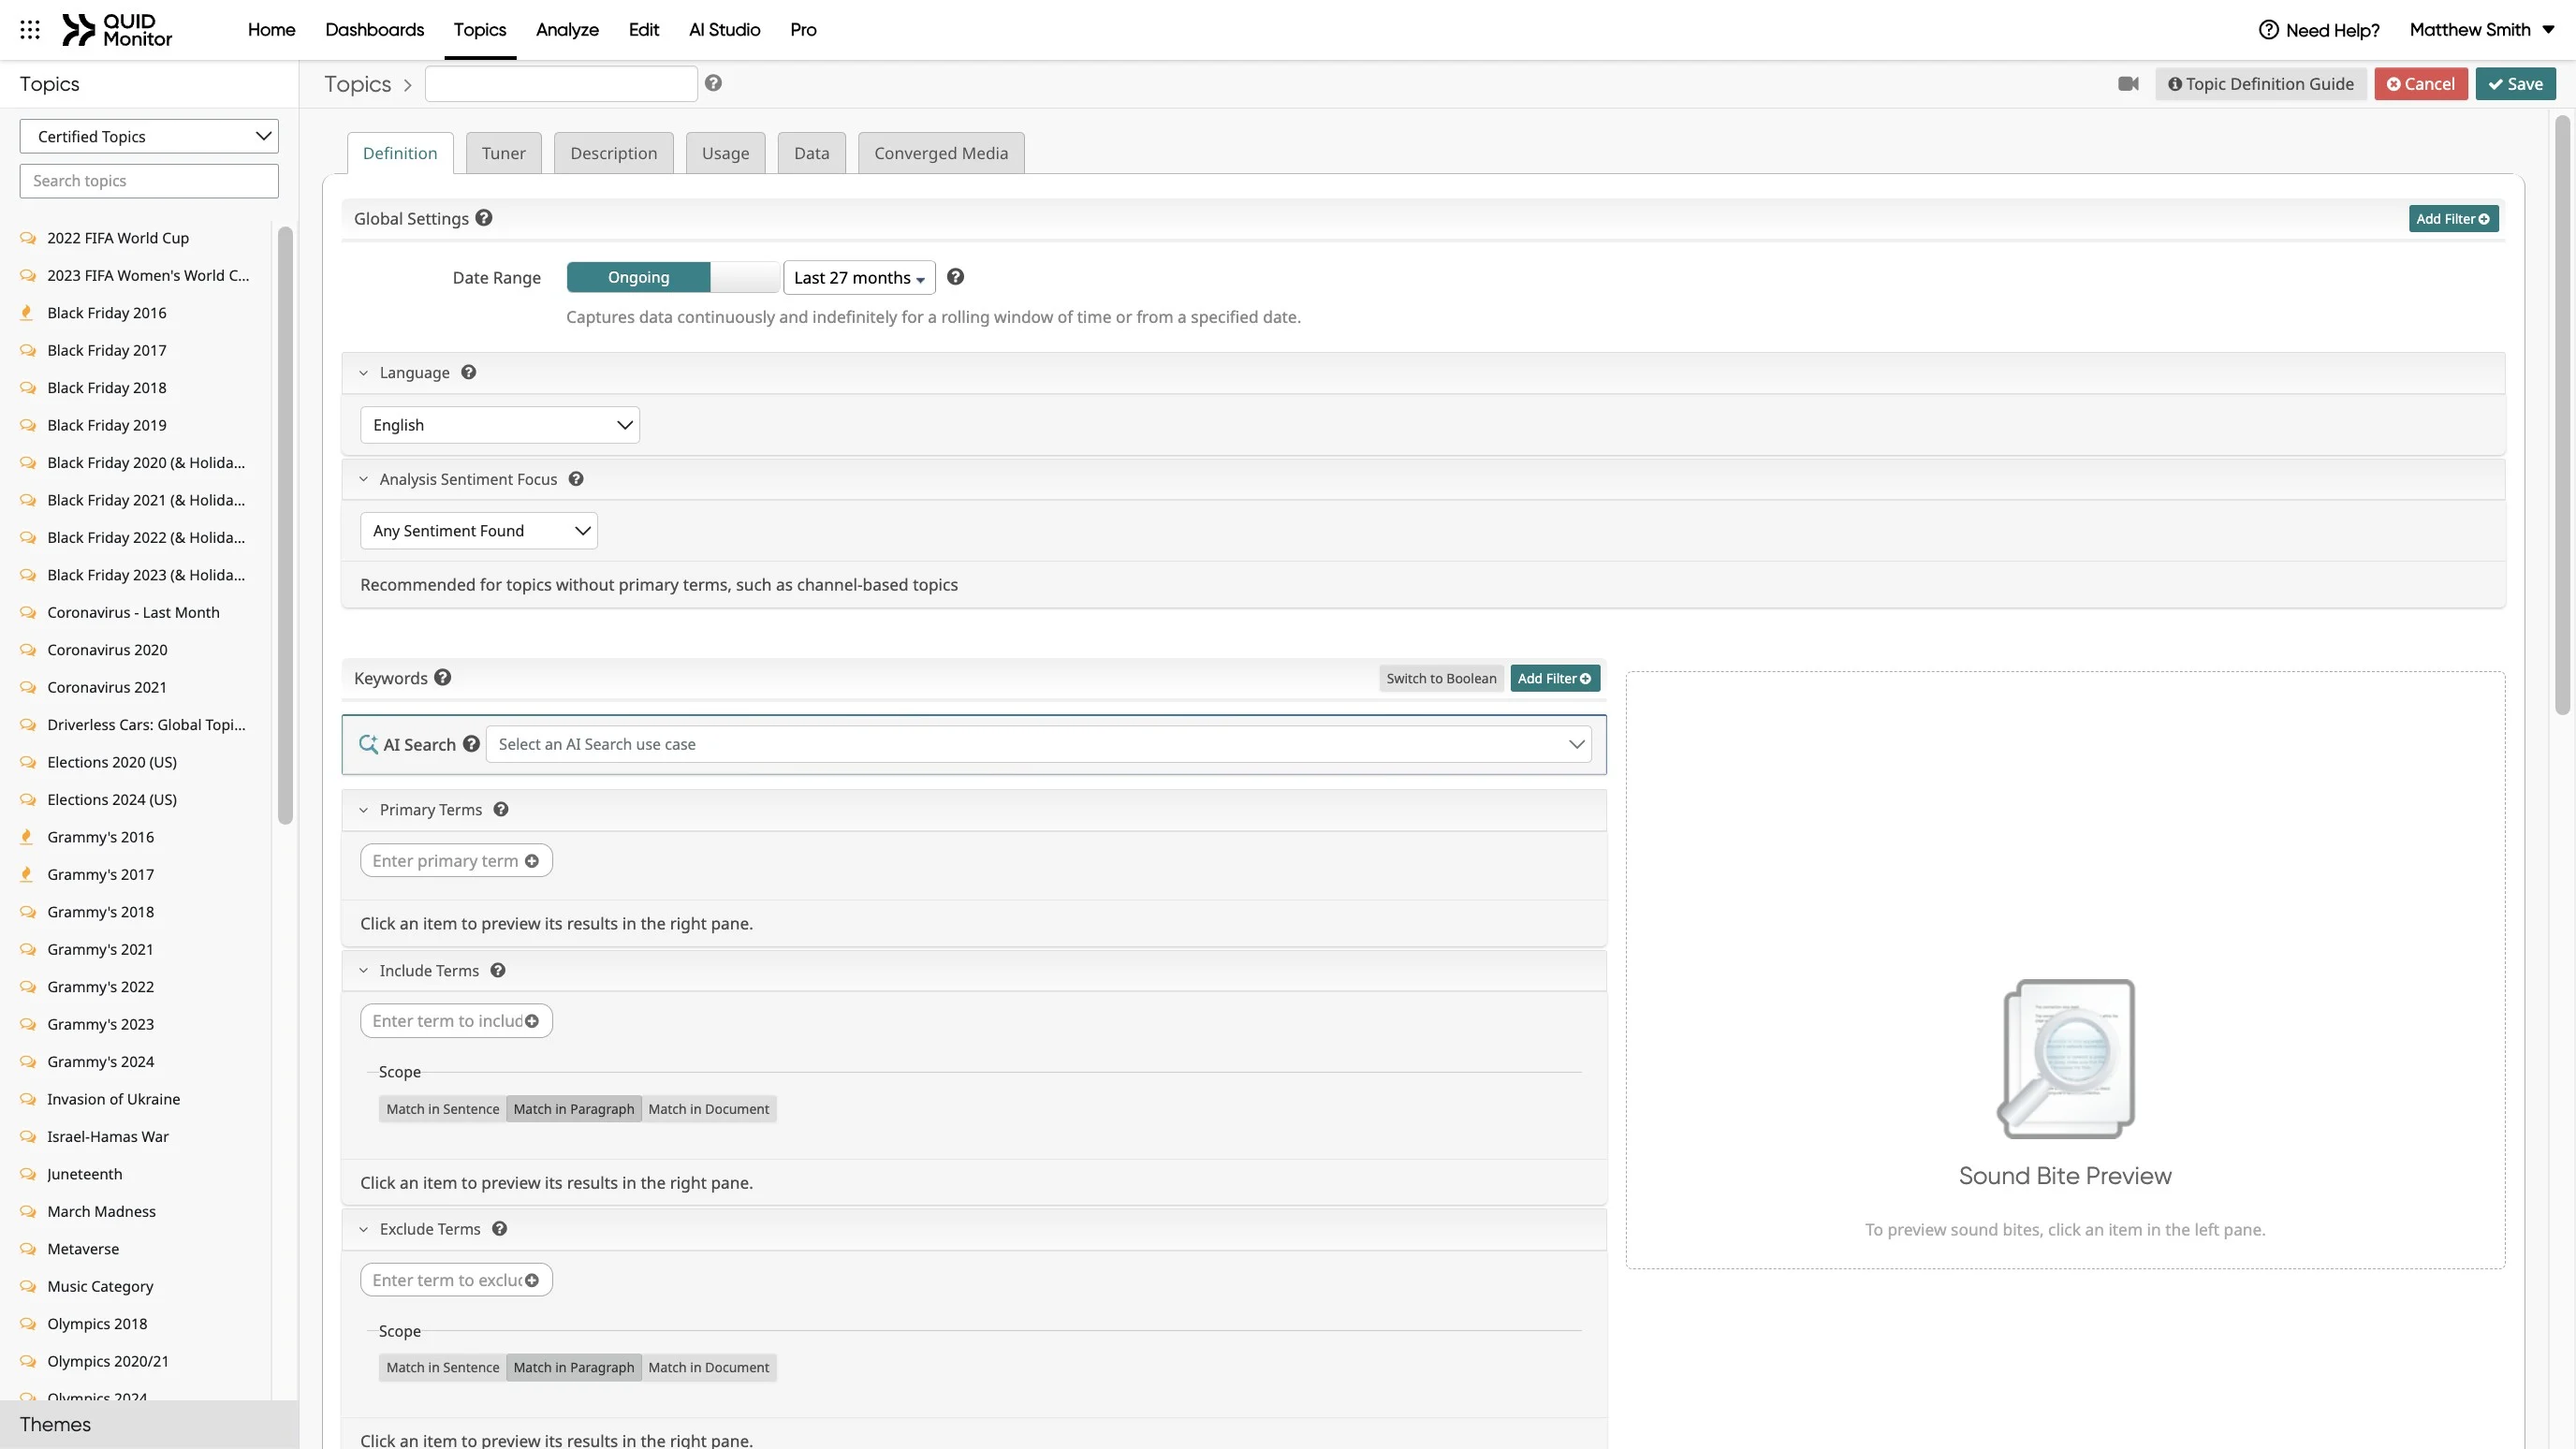Click the Cancel button
This screenshot has width=2576, height=1449.
click(x=2421, y=84)
